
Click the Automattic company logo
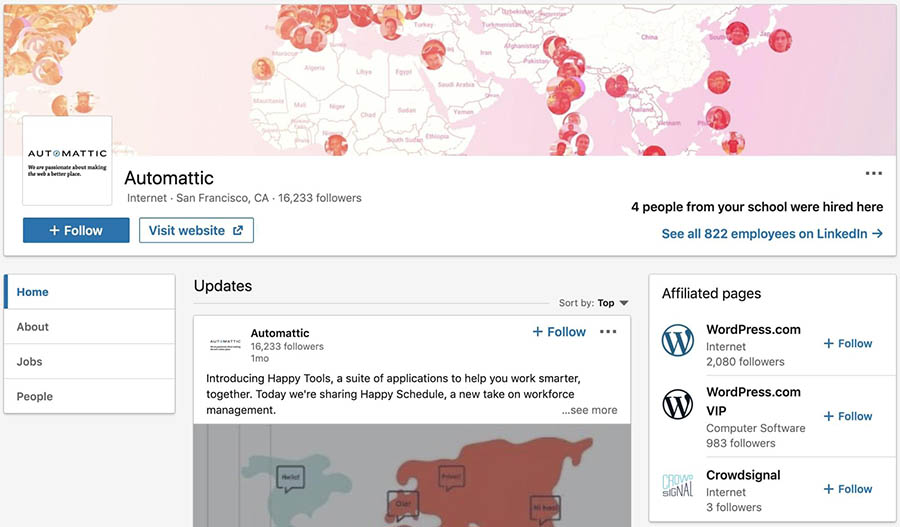tap(67, 160)
